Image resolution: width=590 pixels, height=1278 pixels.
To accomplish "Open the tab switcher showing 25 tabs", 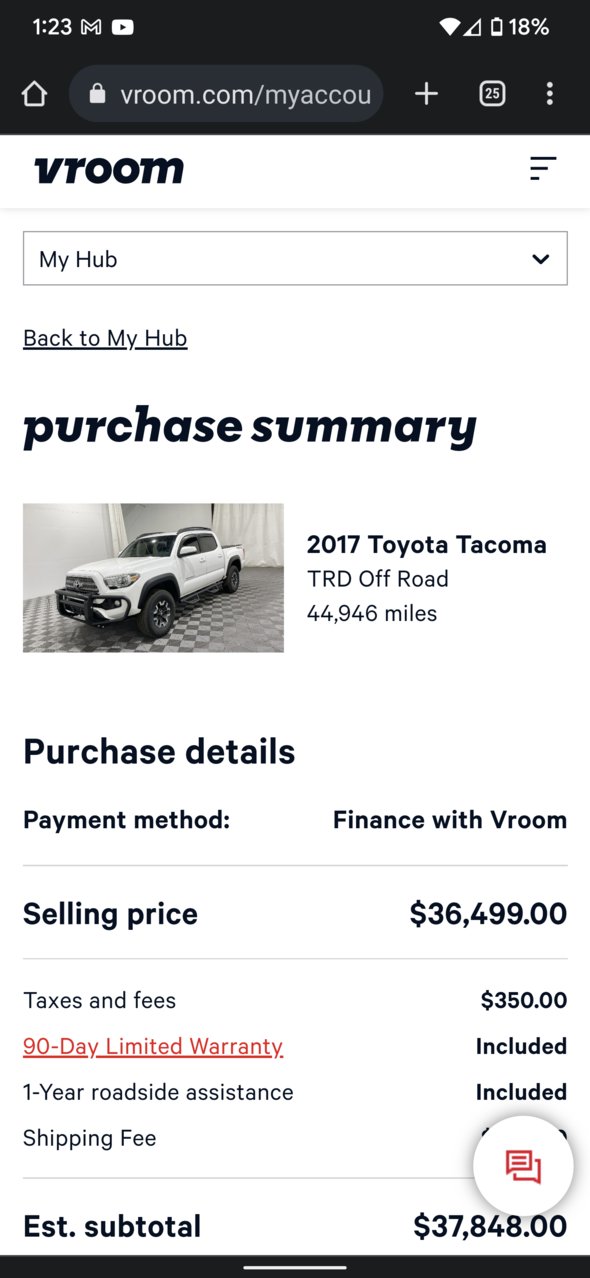I will [492, 94].
